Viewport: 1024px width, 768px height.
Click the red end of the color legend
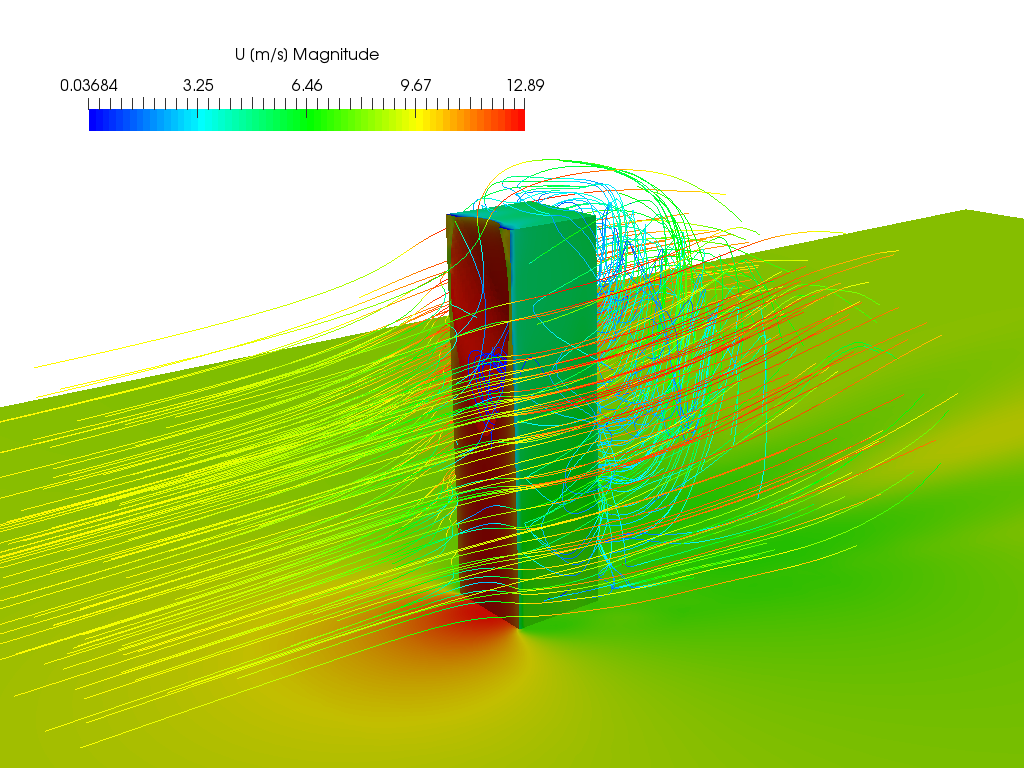click(517, 120)
